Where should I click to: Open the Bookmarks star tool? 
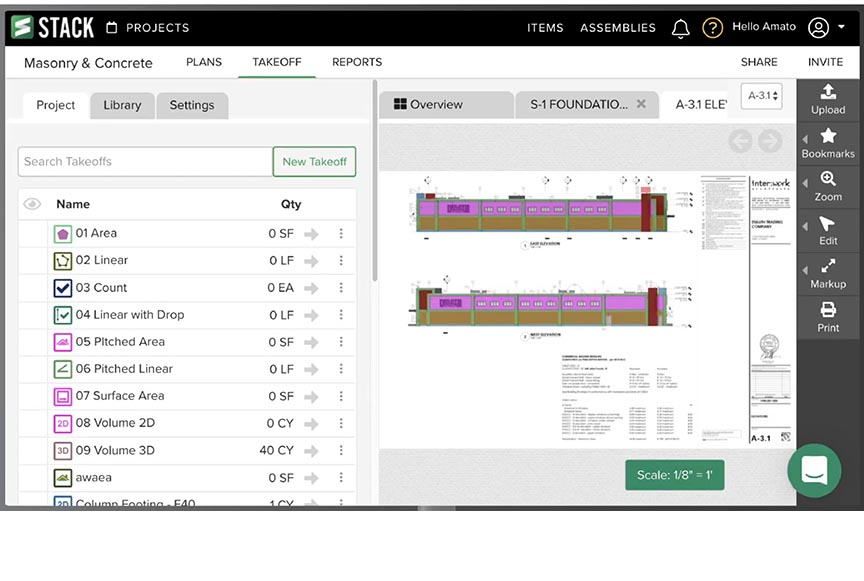[828, 143]
